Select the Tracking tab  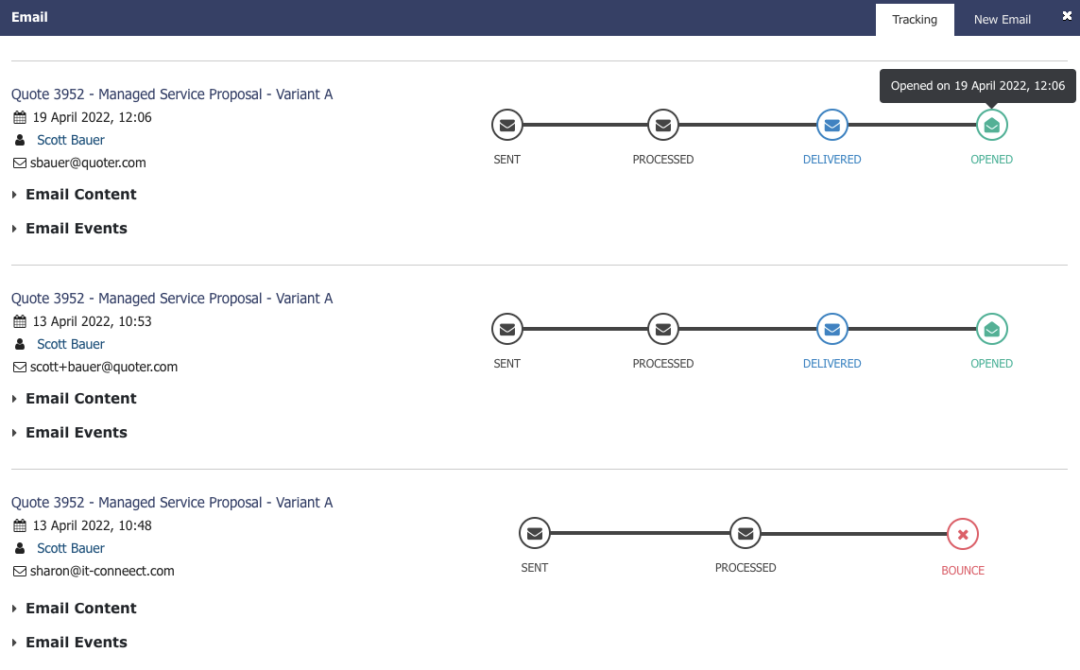(x=914, y=20)
